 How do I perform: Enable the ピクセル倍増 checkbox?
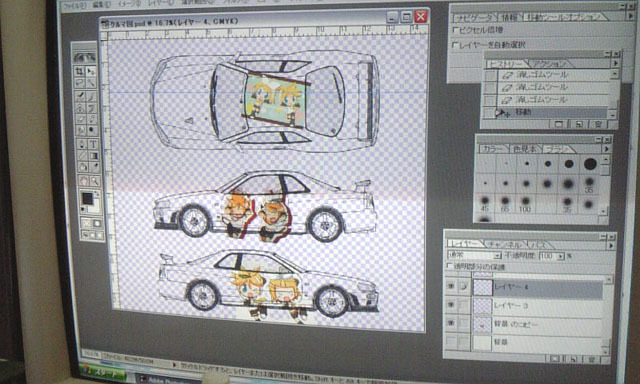point(456,30)
